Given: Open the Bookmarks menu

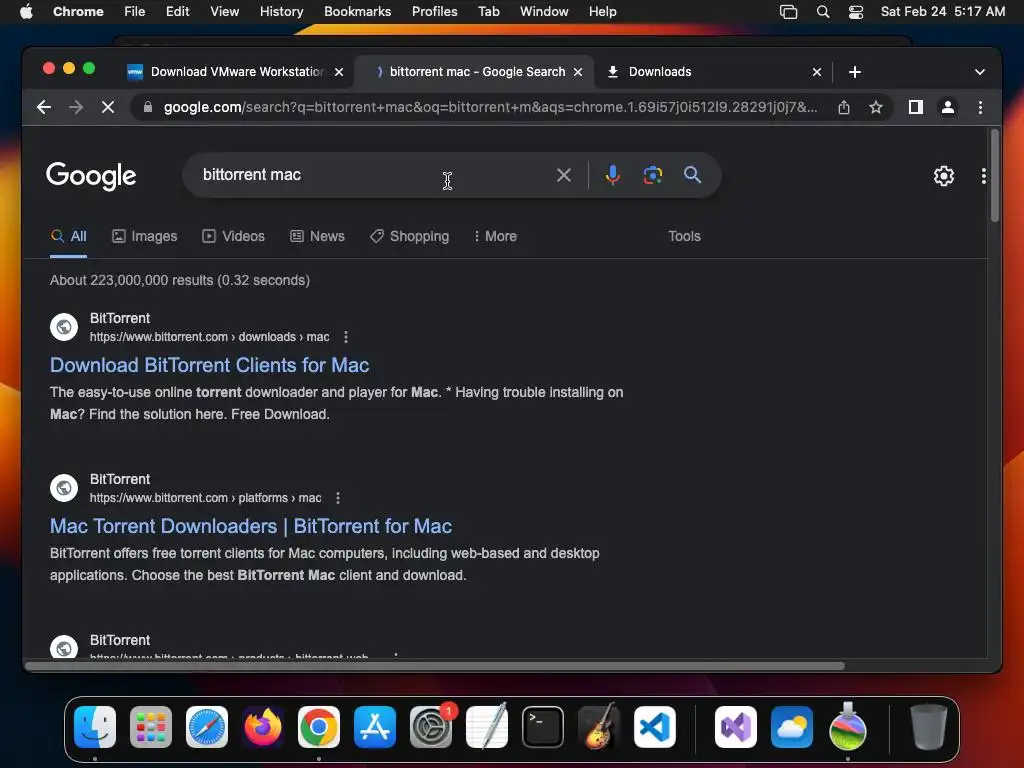Looking at the screenshot, I should 357,12.
